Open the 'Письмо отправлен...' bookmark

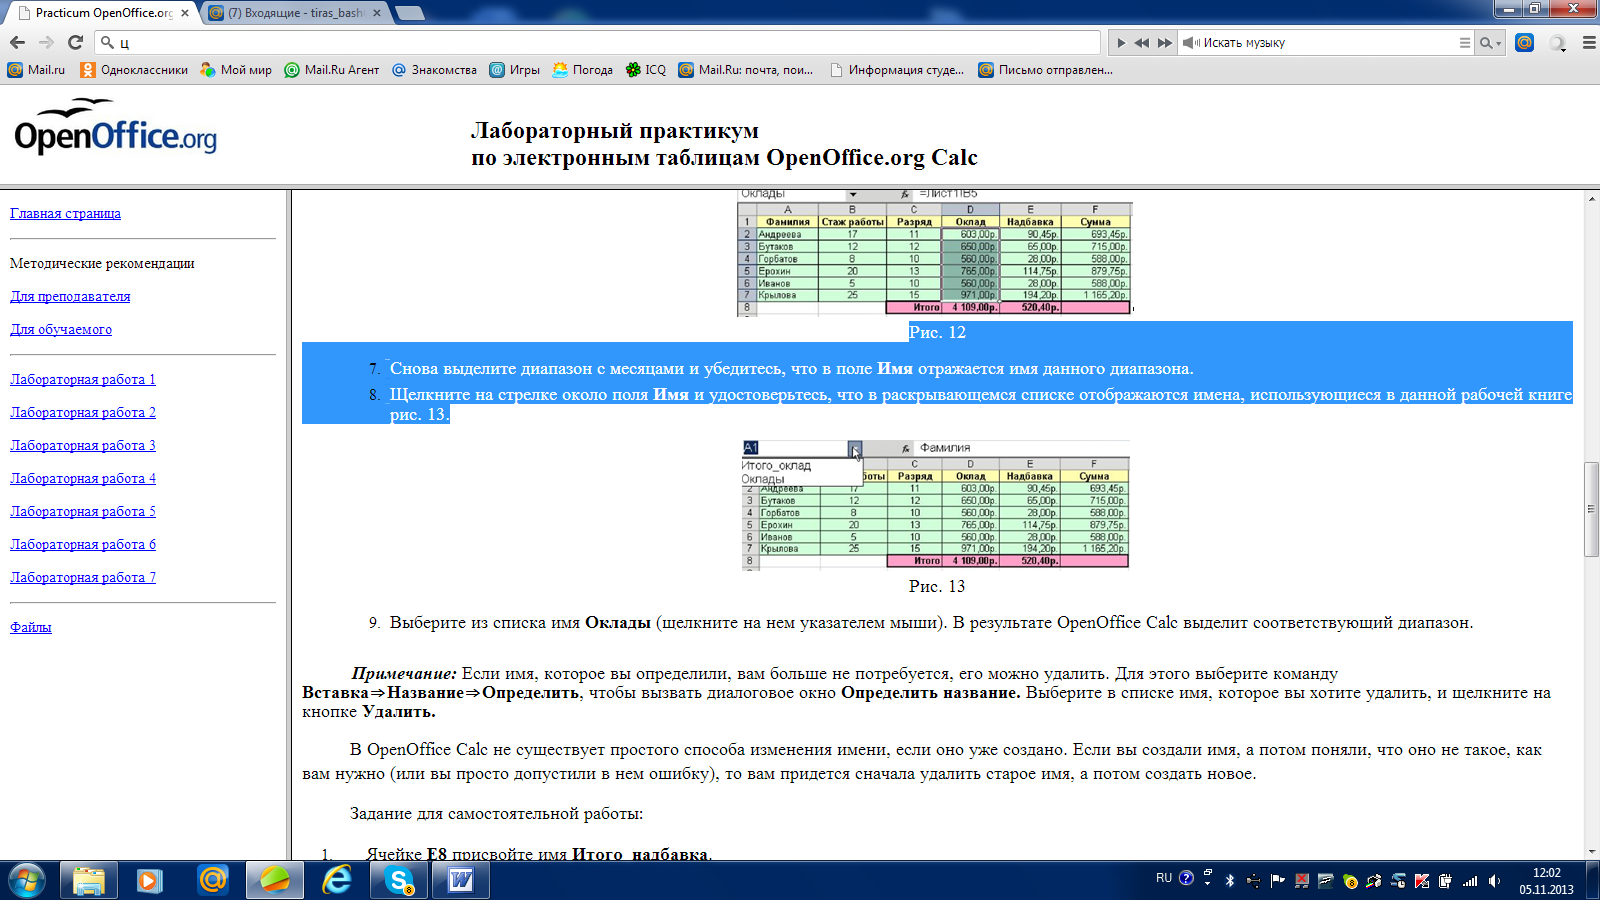coord(1045,70)
